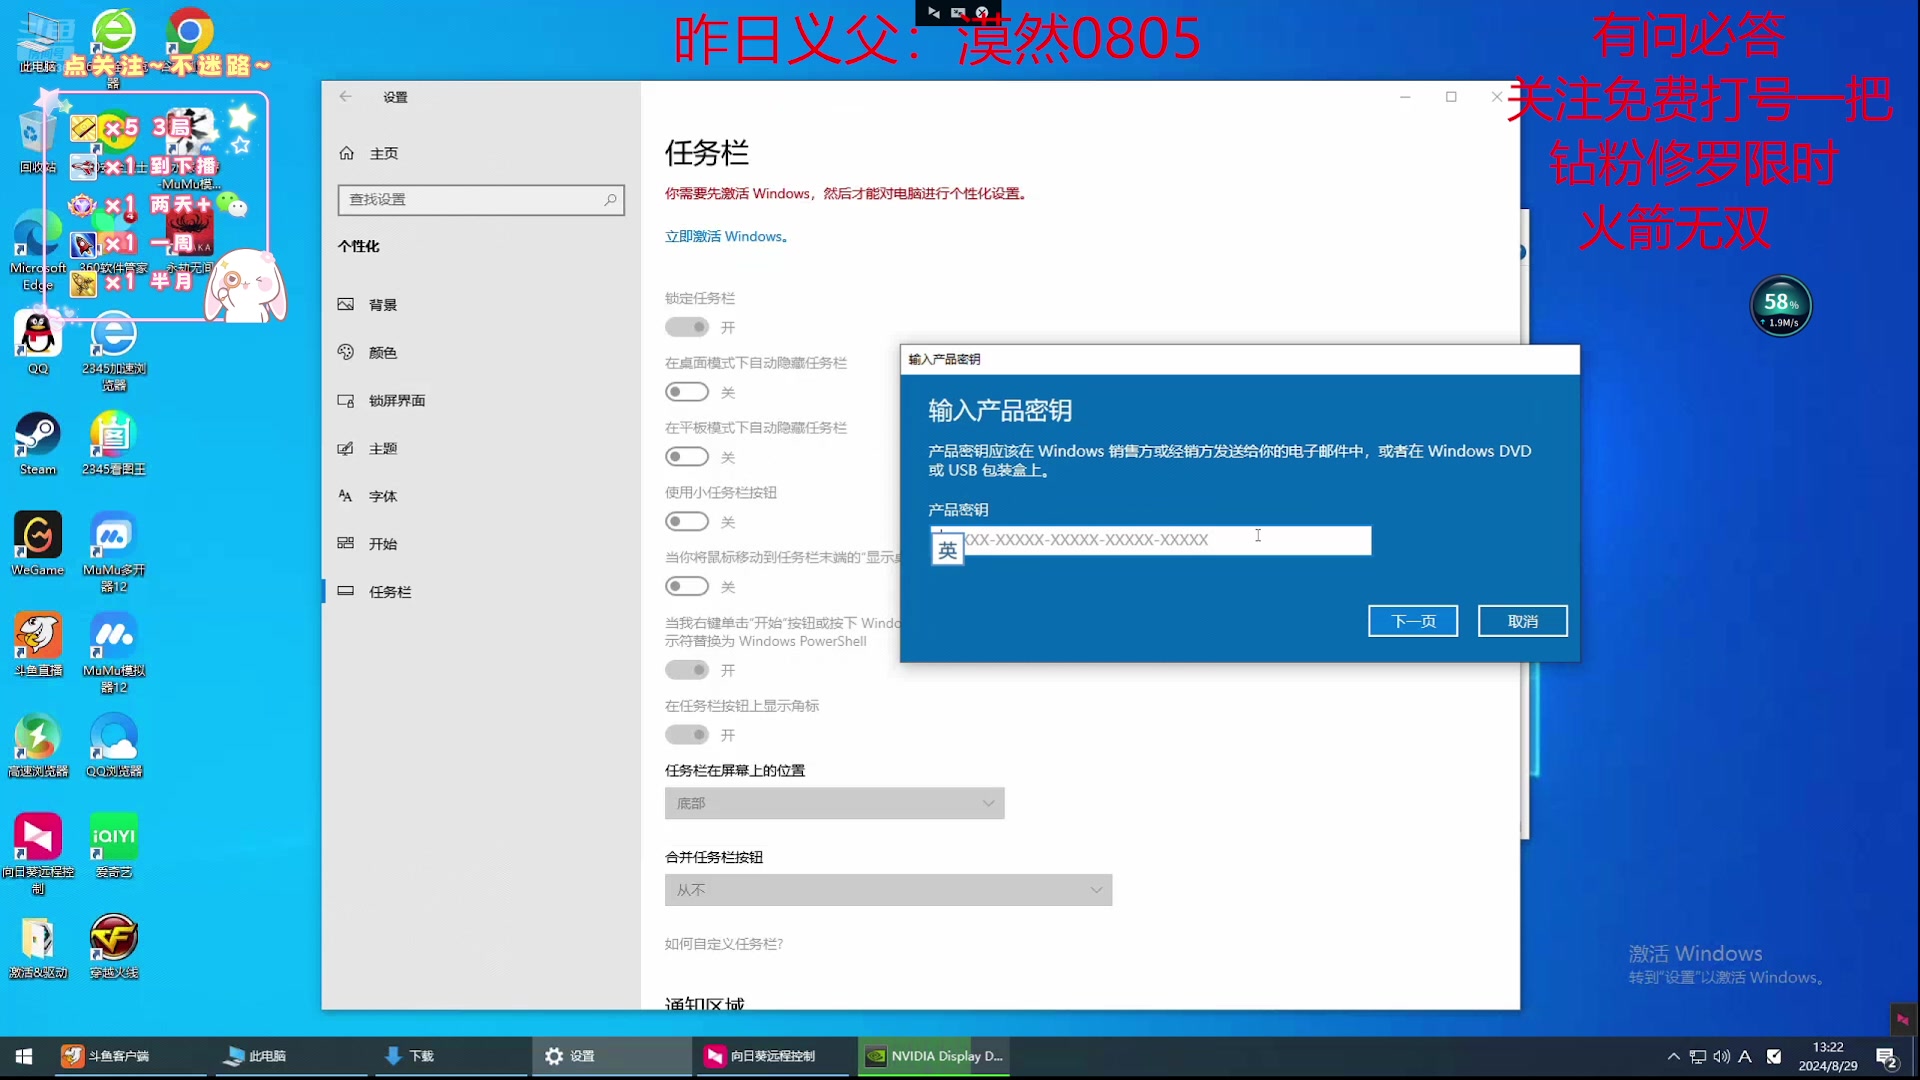The width and height of the screenshot is (1920, 1080).
Task: Toggle the Windows PowerShell replacement switch
Action: [x=687, y=670]
